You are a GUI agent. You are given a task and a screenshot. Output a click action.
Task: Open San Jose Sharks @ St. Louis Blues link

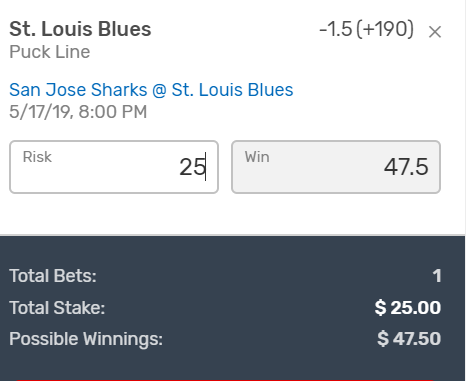[151, 90]
